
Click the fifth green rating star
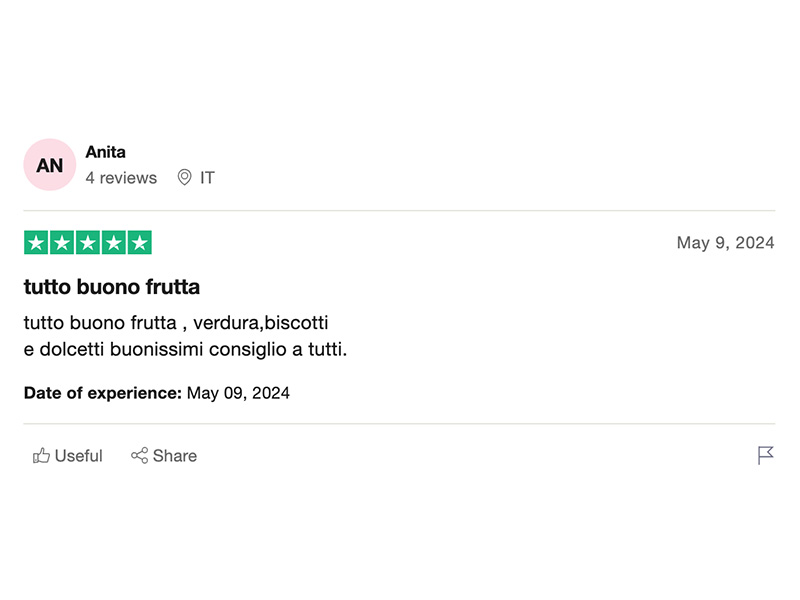coord(140,243)
